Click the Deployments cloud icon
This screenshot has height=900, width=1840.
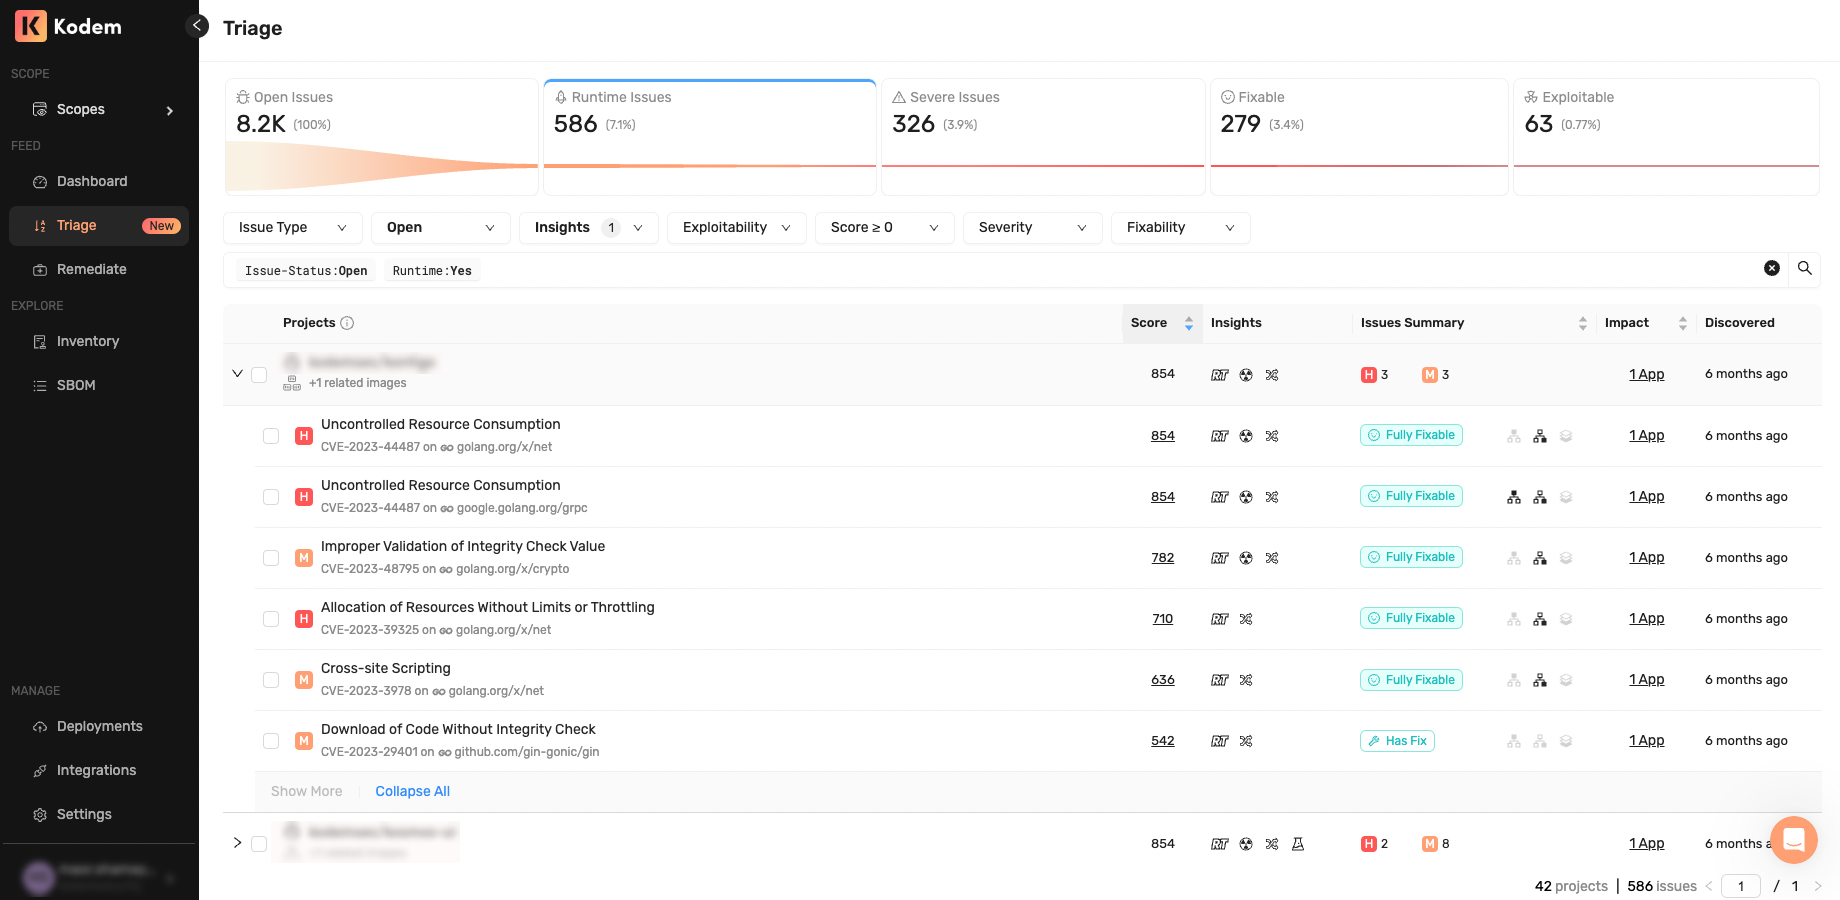tap(40, 727)
